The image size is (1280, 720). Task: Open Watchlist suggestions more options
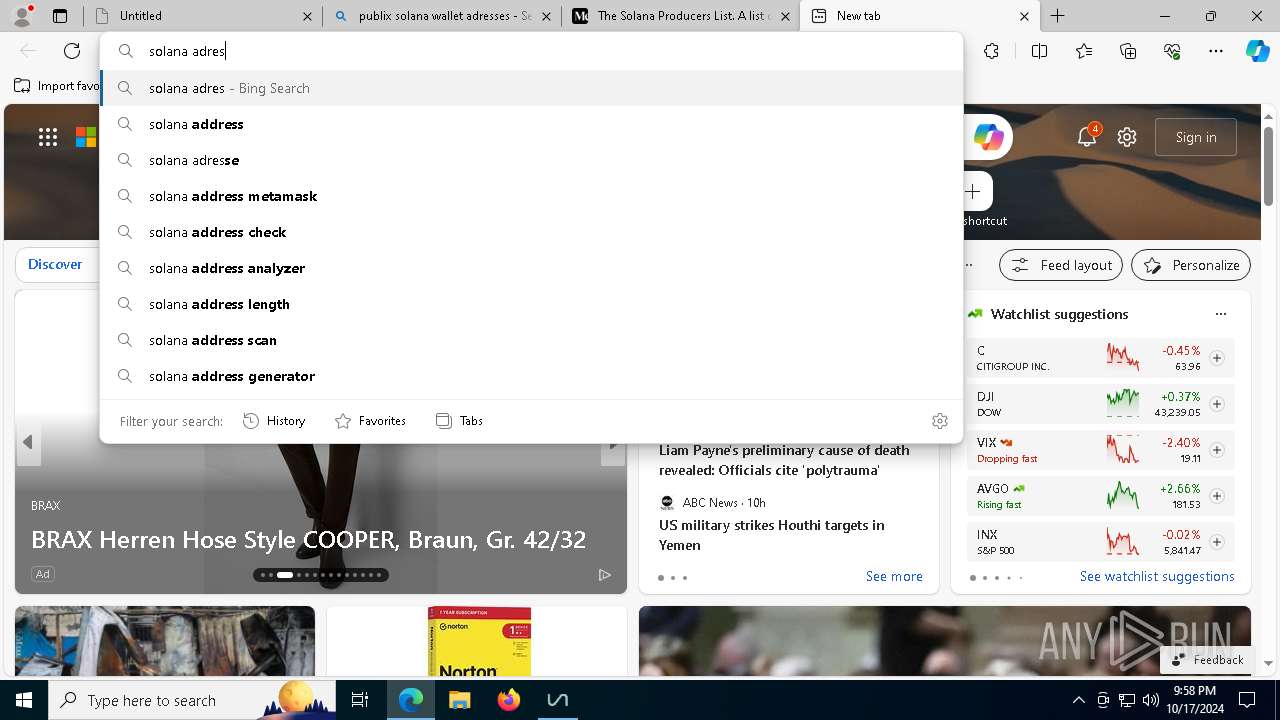pyautogui.click(x=1220, y=314)
